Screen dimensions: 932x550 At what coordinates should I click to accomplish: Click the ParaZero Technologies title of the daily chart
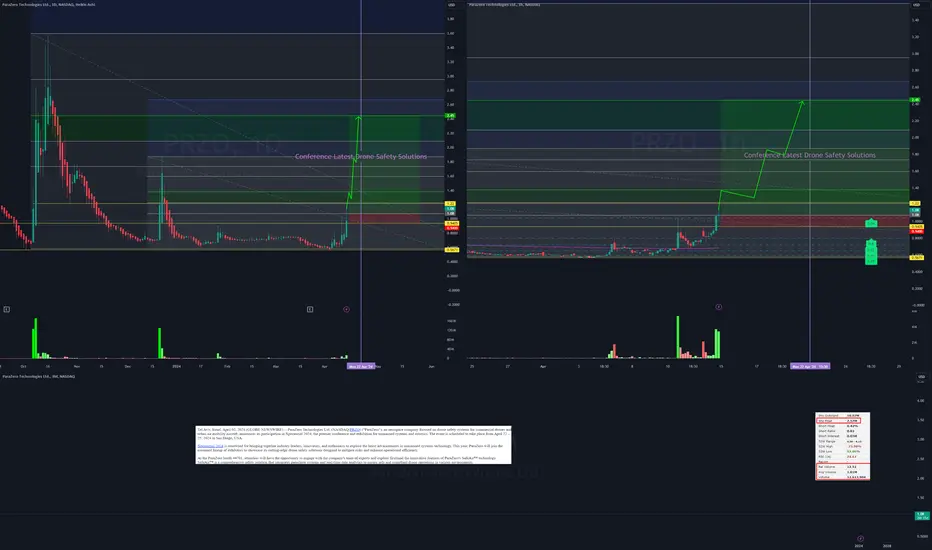(x=49, y=4)
